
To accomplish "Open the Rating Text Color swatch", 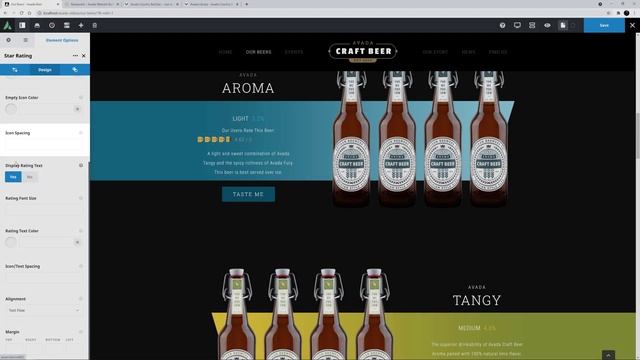I will click(11, 242).
